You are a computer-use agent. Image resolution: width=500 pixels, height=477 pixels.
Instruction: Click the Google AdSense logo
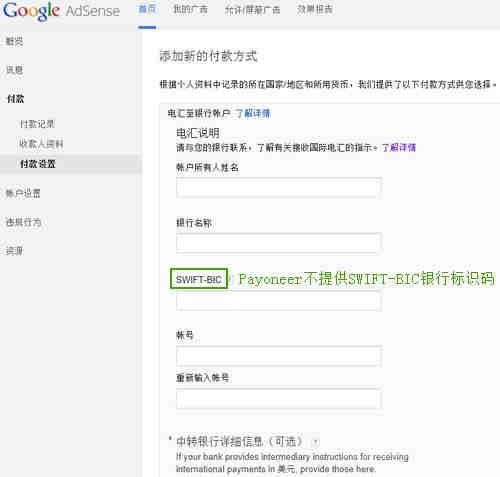61,11
